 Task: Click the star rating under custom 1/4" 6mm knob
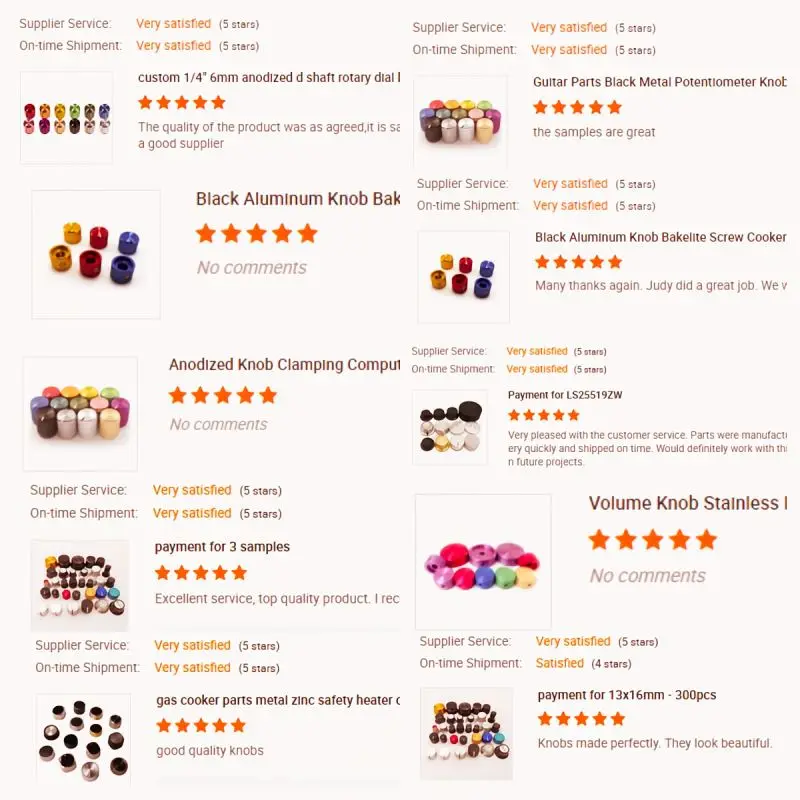[182, 103]
